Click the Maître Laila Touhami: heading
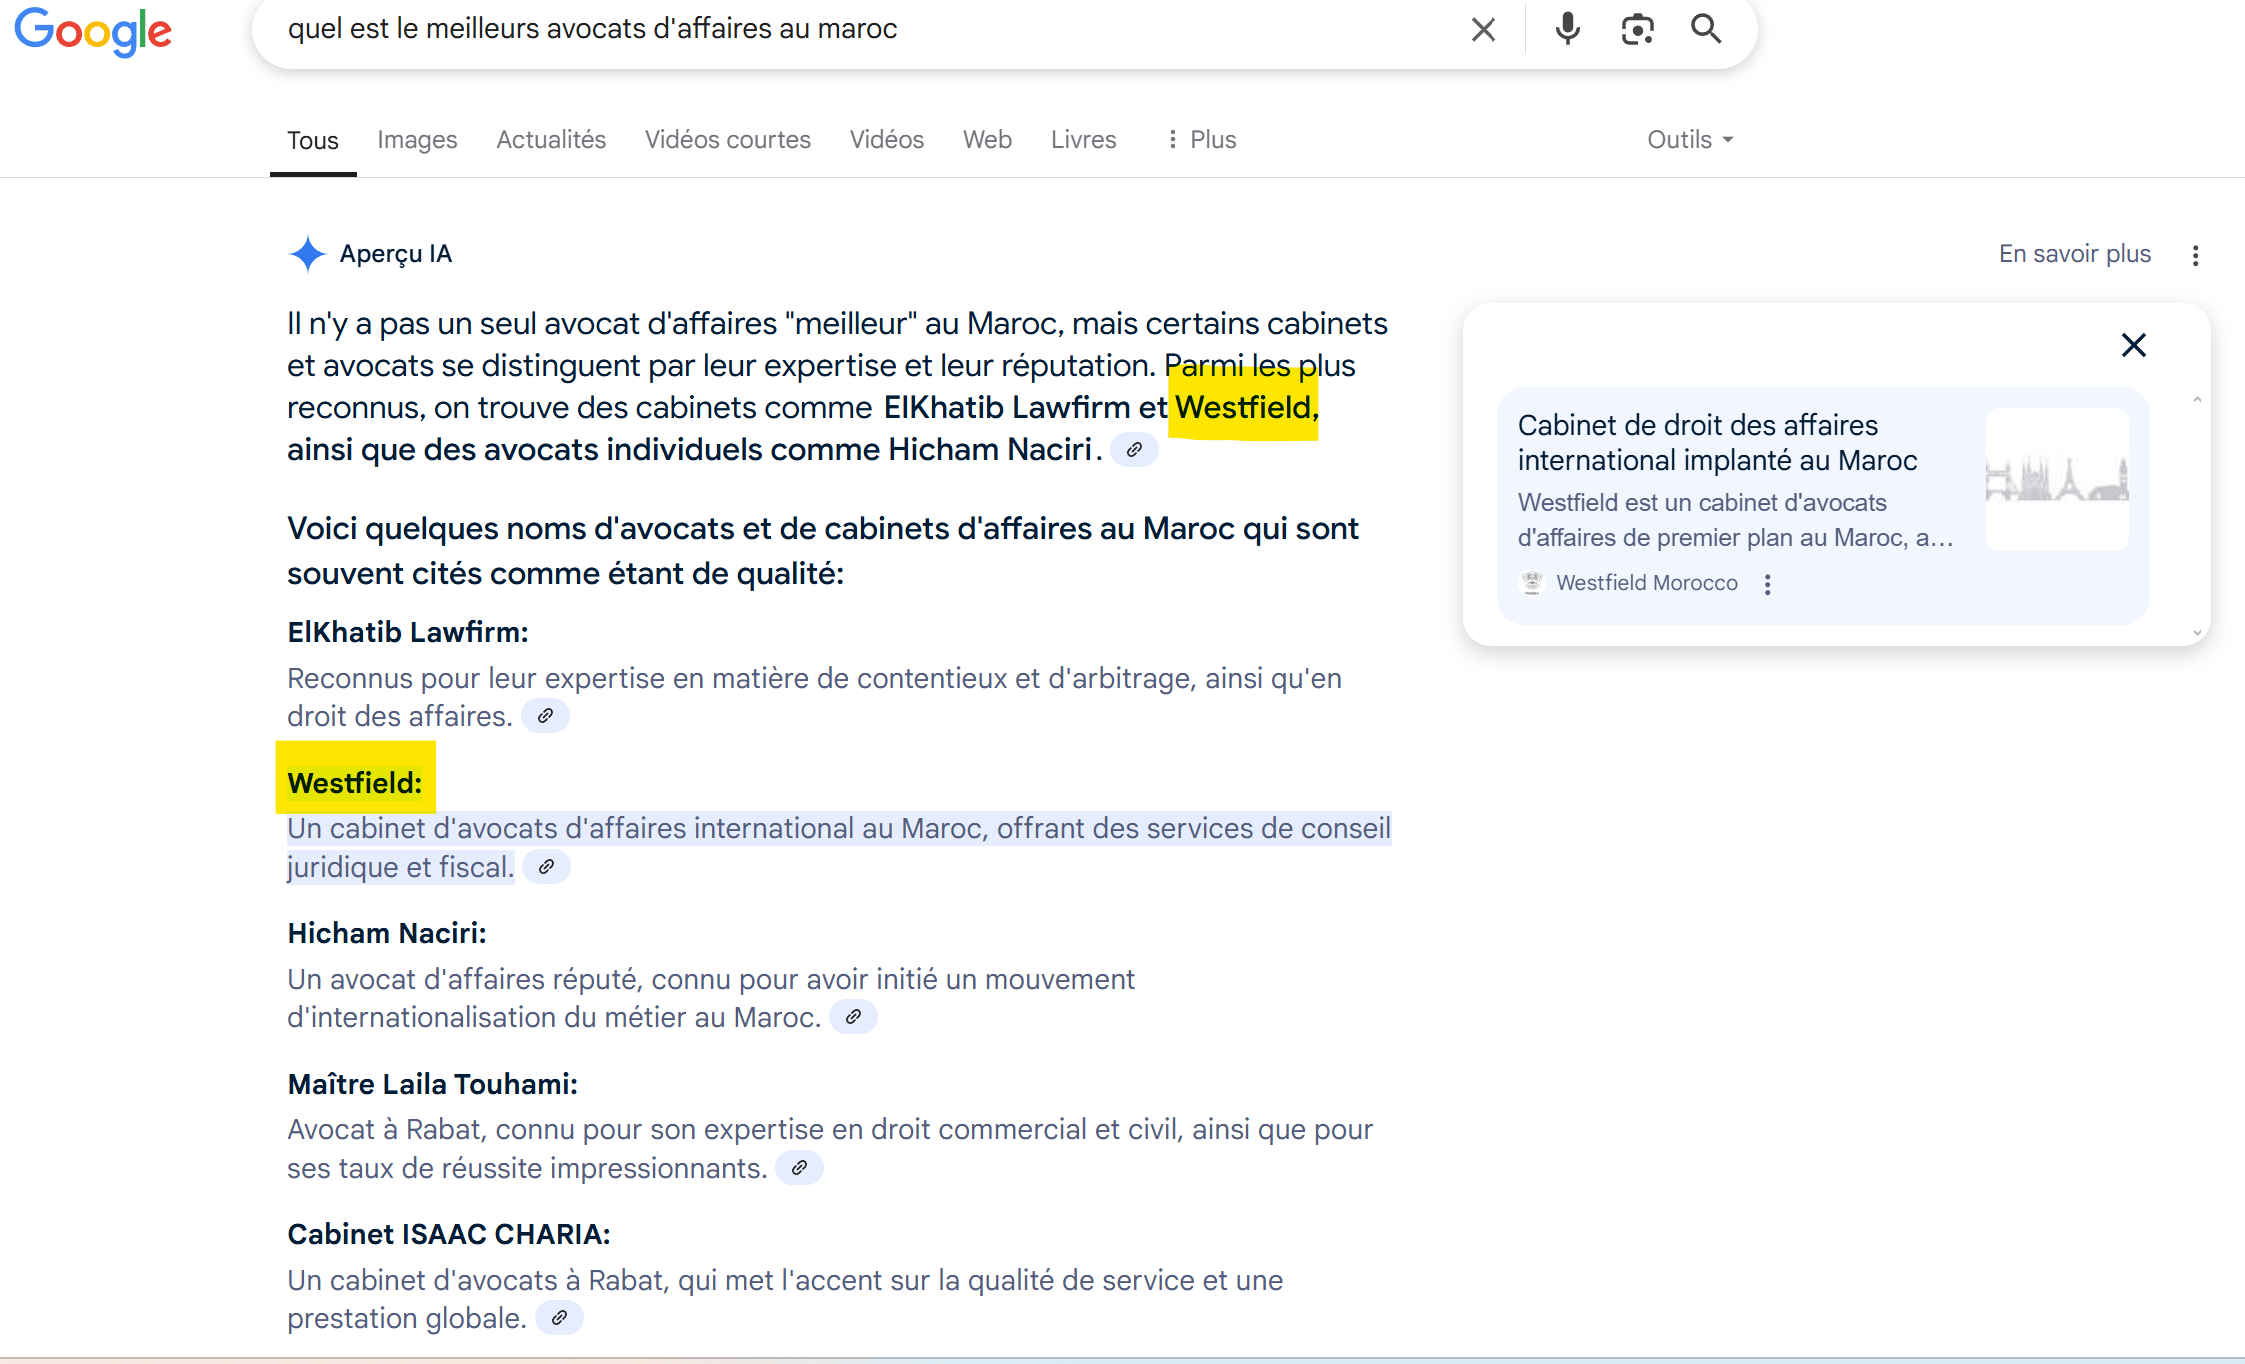 click(433, 1085)
